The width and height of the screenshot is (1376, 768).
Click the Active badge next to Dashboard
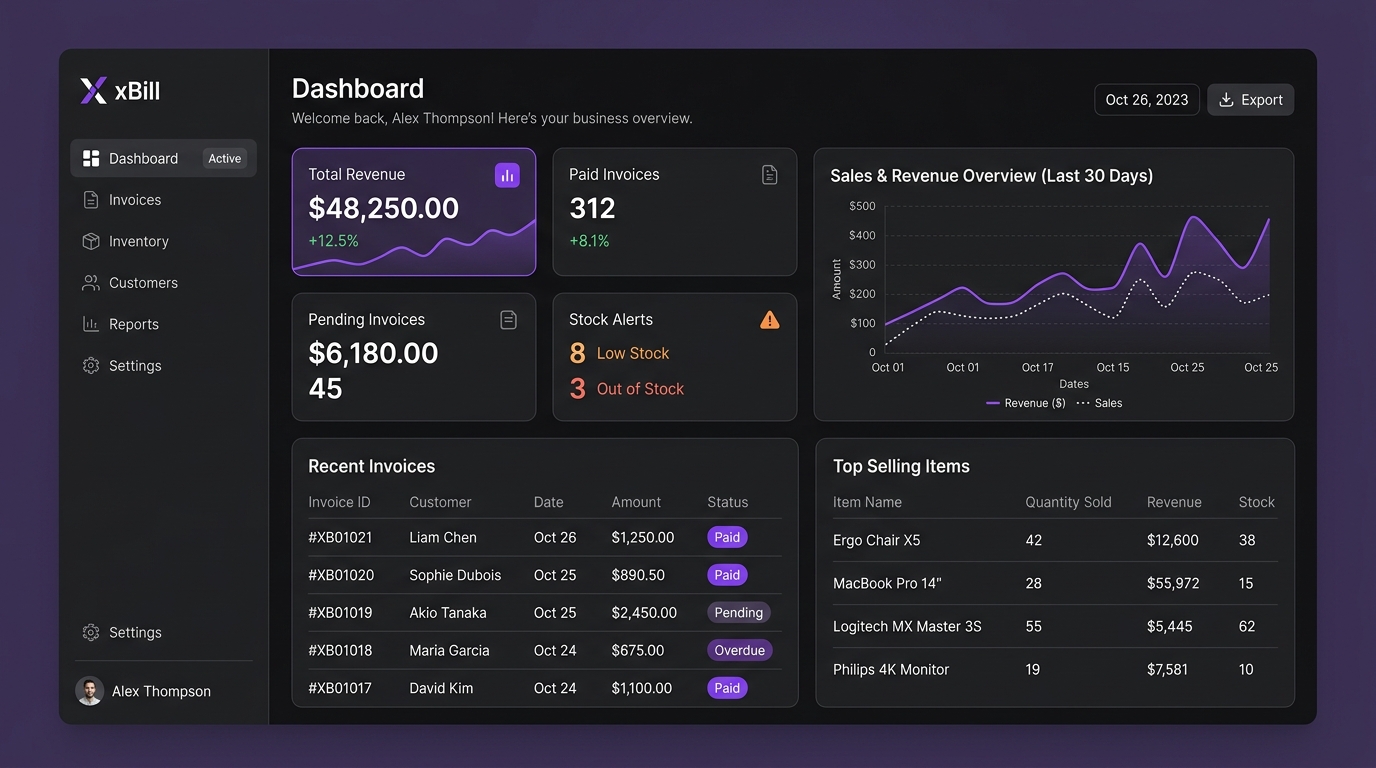coord(225,158)
